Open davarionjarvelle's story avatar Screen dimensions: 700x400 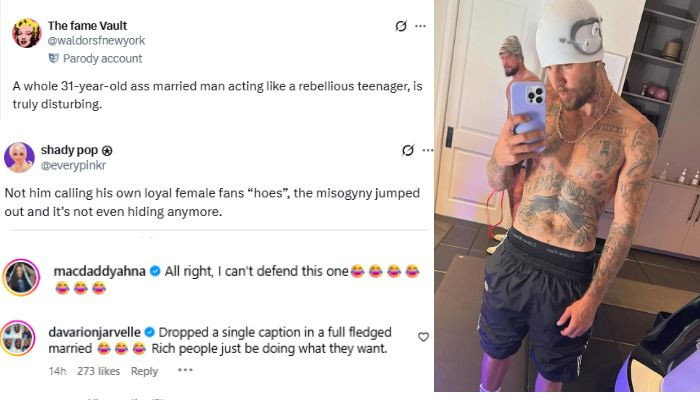[17, 338]
